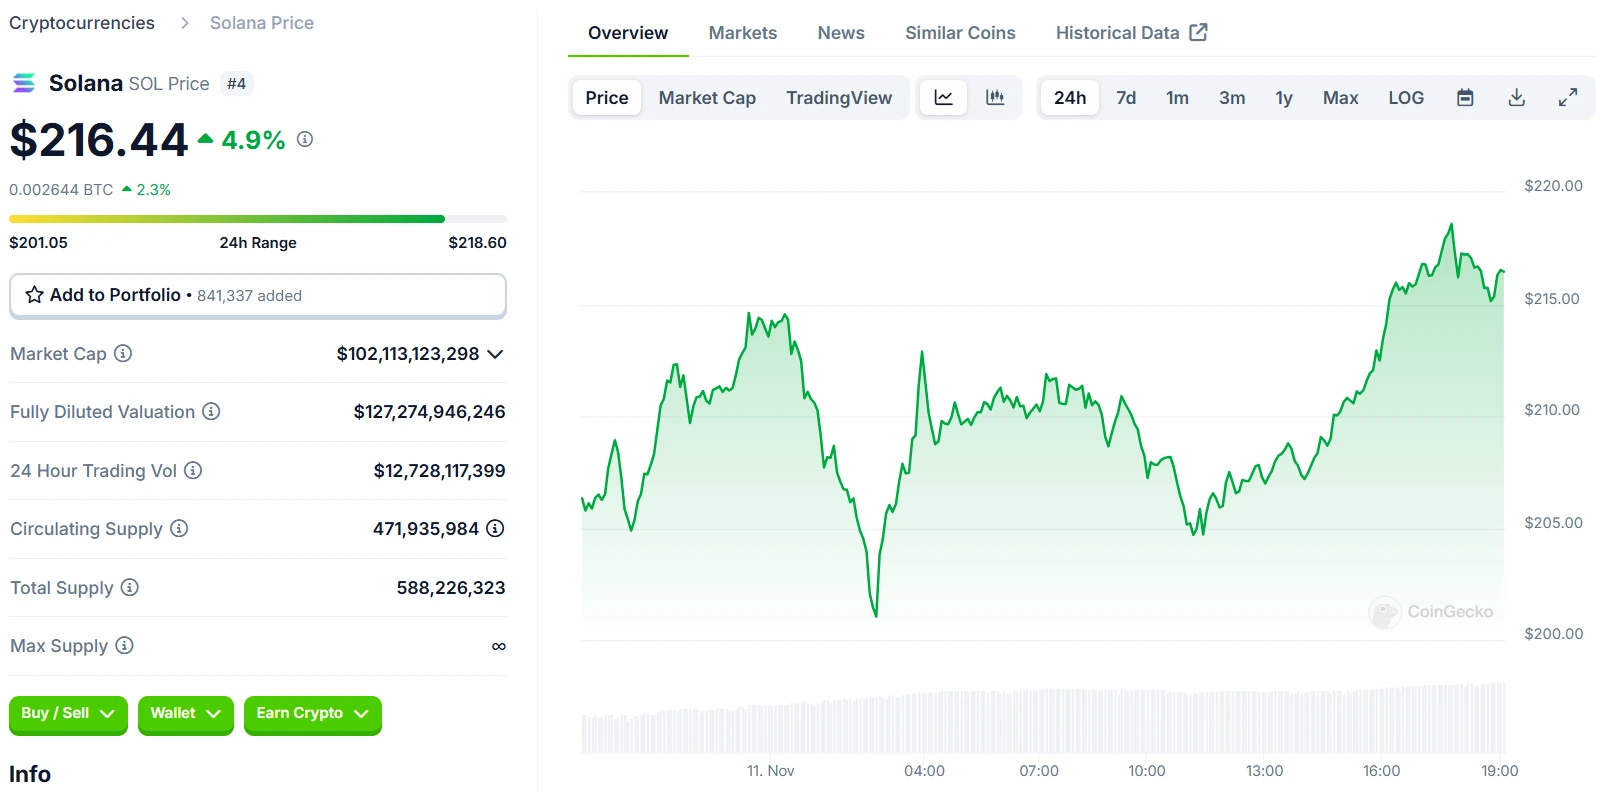Click the infinity max supply symbol
This screenshot has height=792, width=1617.
click(x=498, y=646)
